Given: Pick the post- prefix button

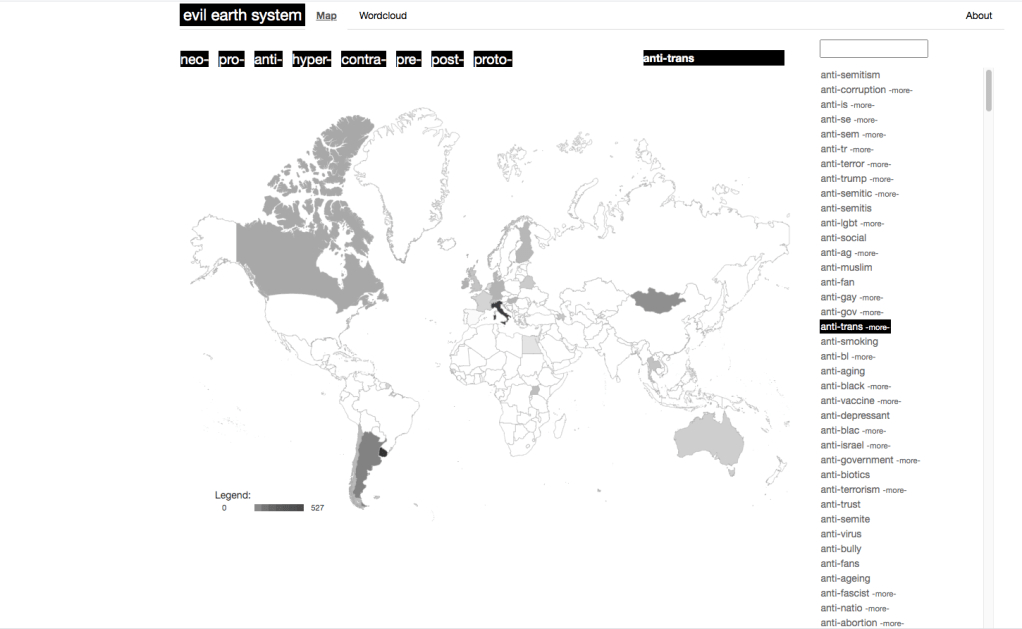Looking at the screenshot, I should pos(447,60).
